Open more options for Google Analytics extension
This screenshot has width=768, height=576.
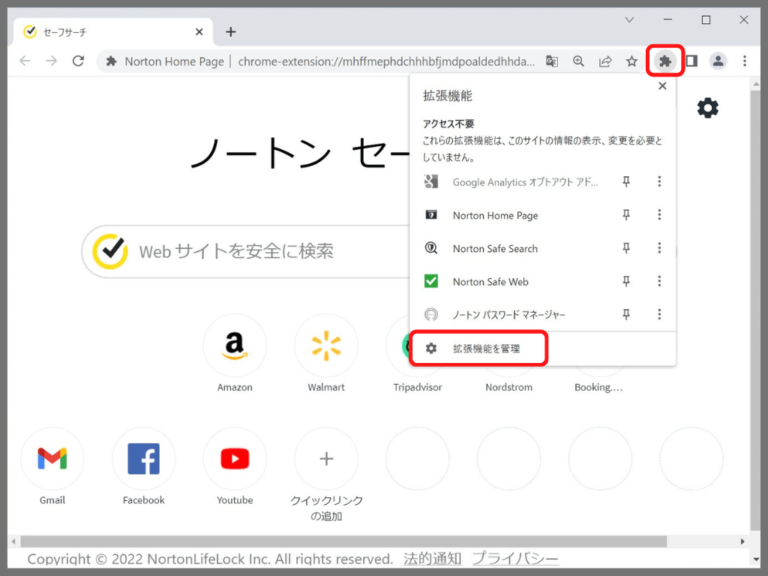[659, 182]
